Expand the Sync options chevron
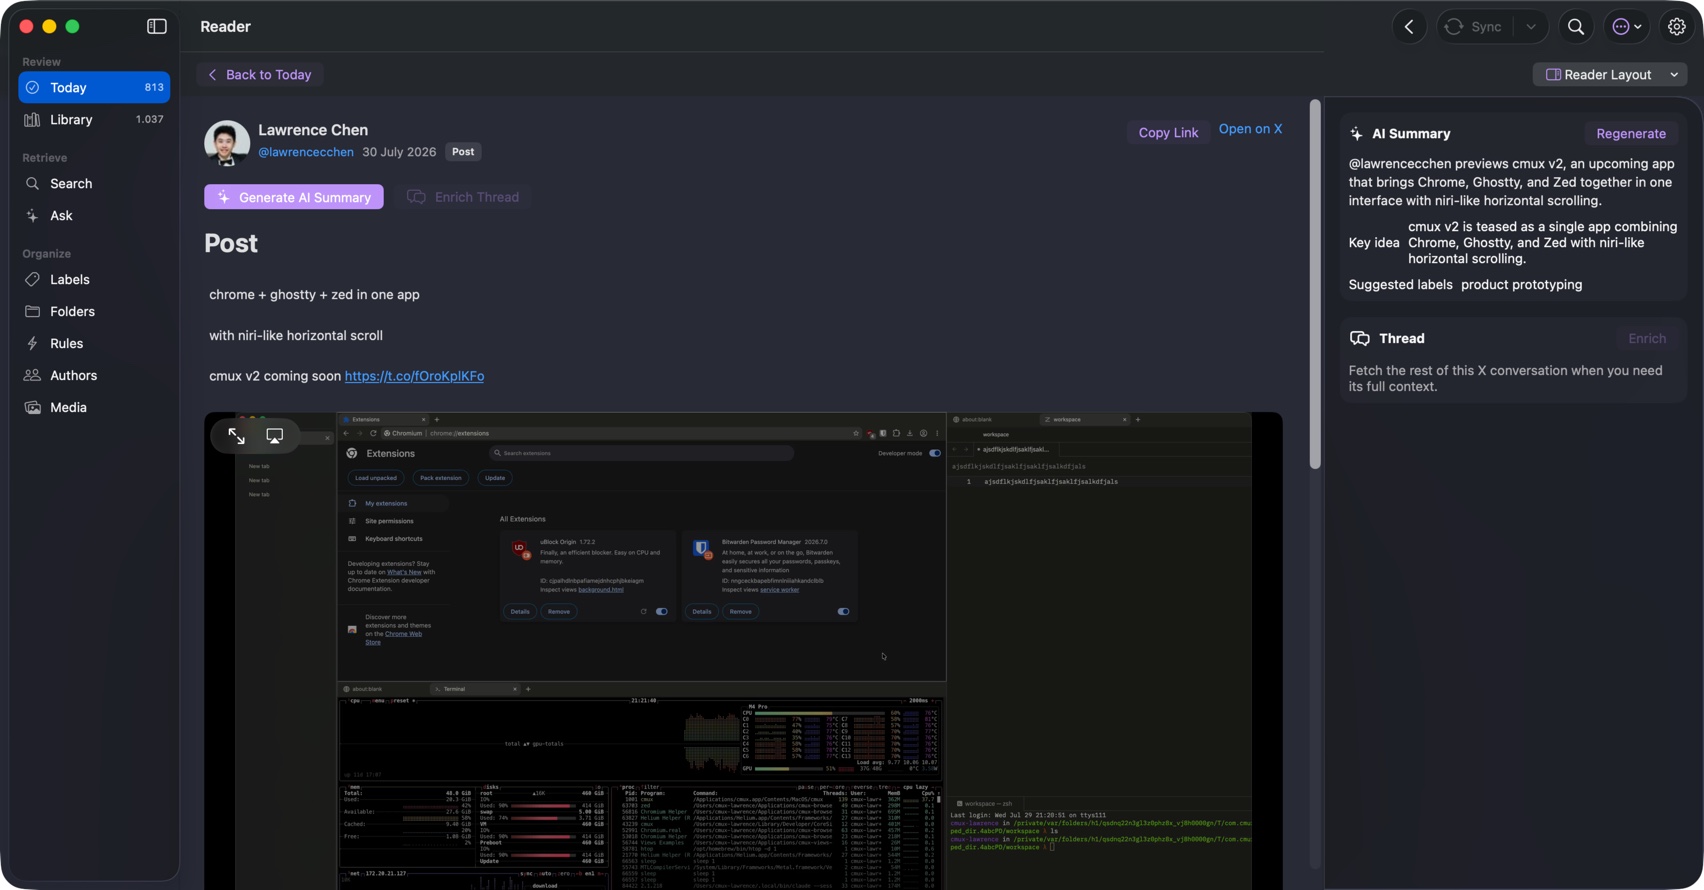Screen dimensions: 1704x890 pos(1531,27)
